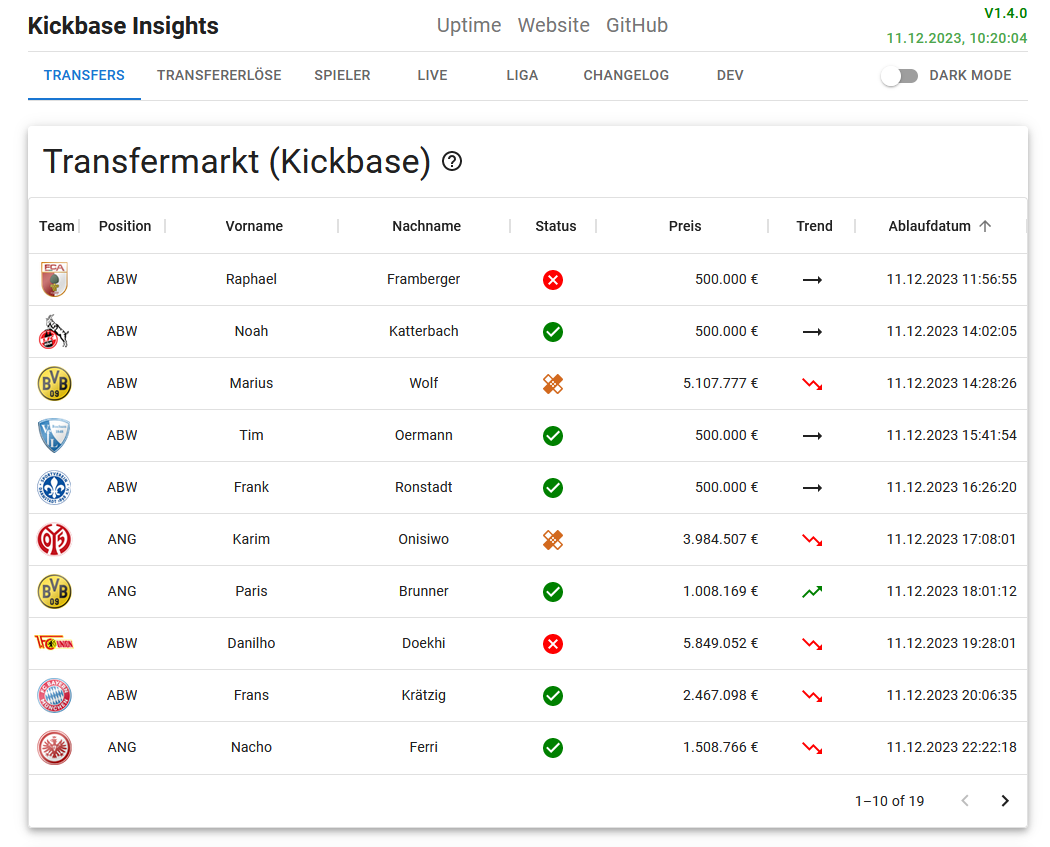The height and width of the screenshot is (847, 1050).
Task: Click the Union Berlin logo for Doekhi
Action: point(54,643)
